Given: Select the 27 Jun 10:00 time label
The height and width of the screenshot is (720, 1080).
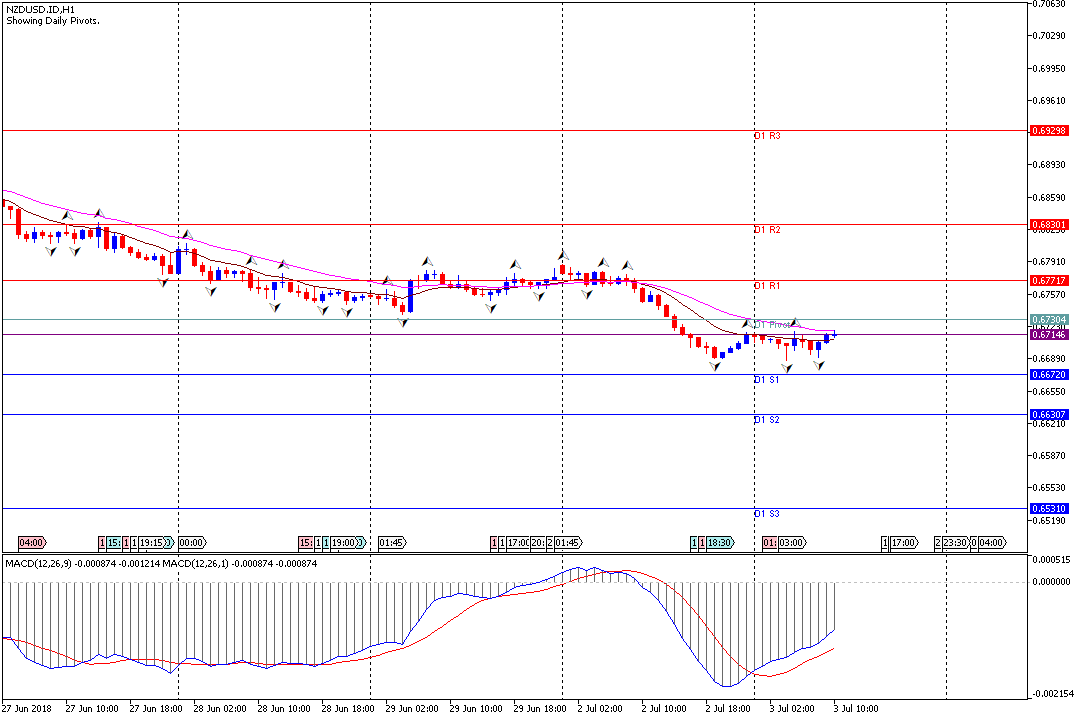Looking at the screenshot, I should [92, 708].
